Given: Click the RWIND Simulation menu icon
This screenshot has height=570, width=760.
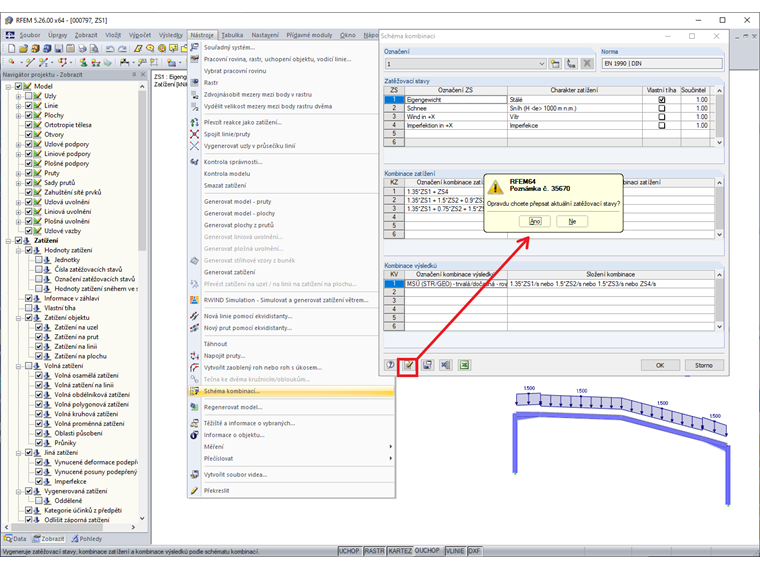Looking at the screenshot, I should [x=194, y=300].
